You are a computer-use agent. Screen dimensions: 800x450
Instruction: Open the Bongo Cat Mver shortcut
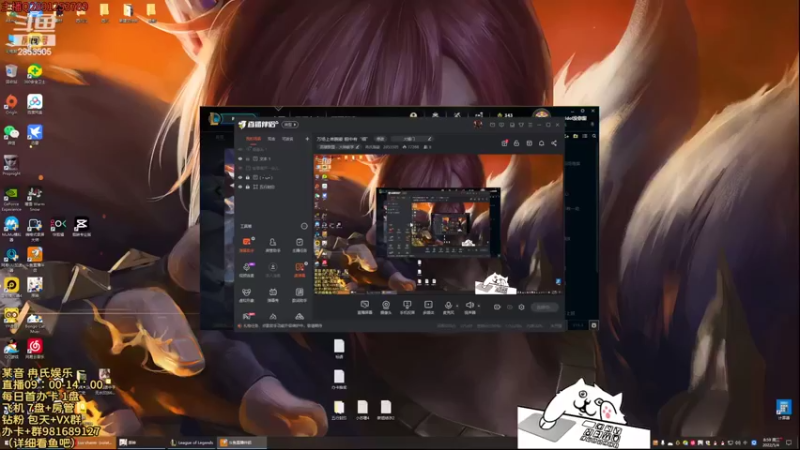[35, 322]
